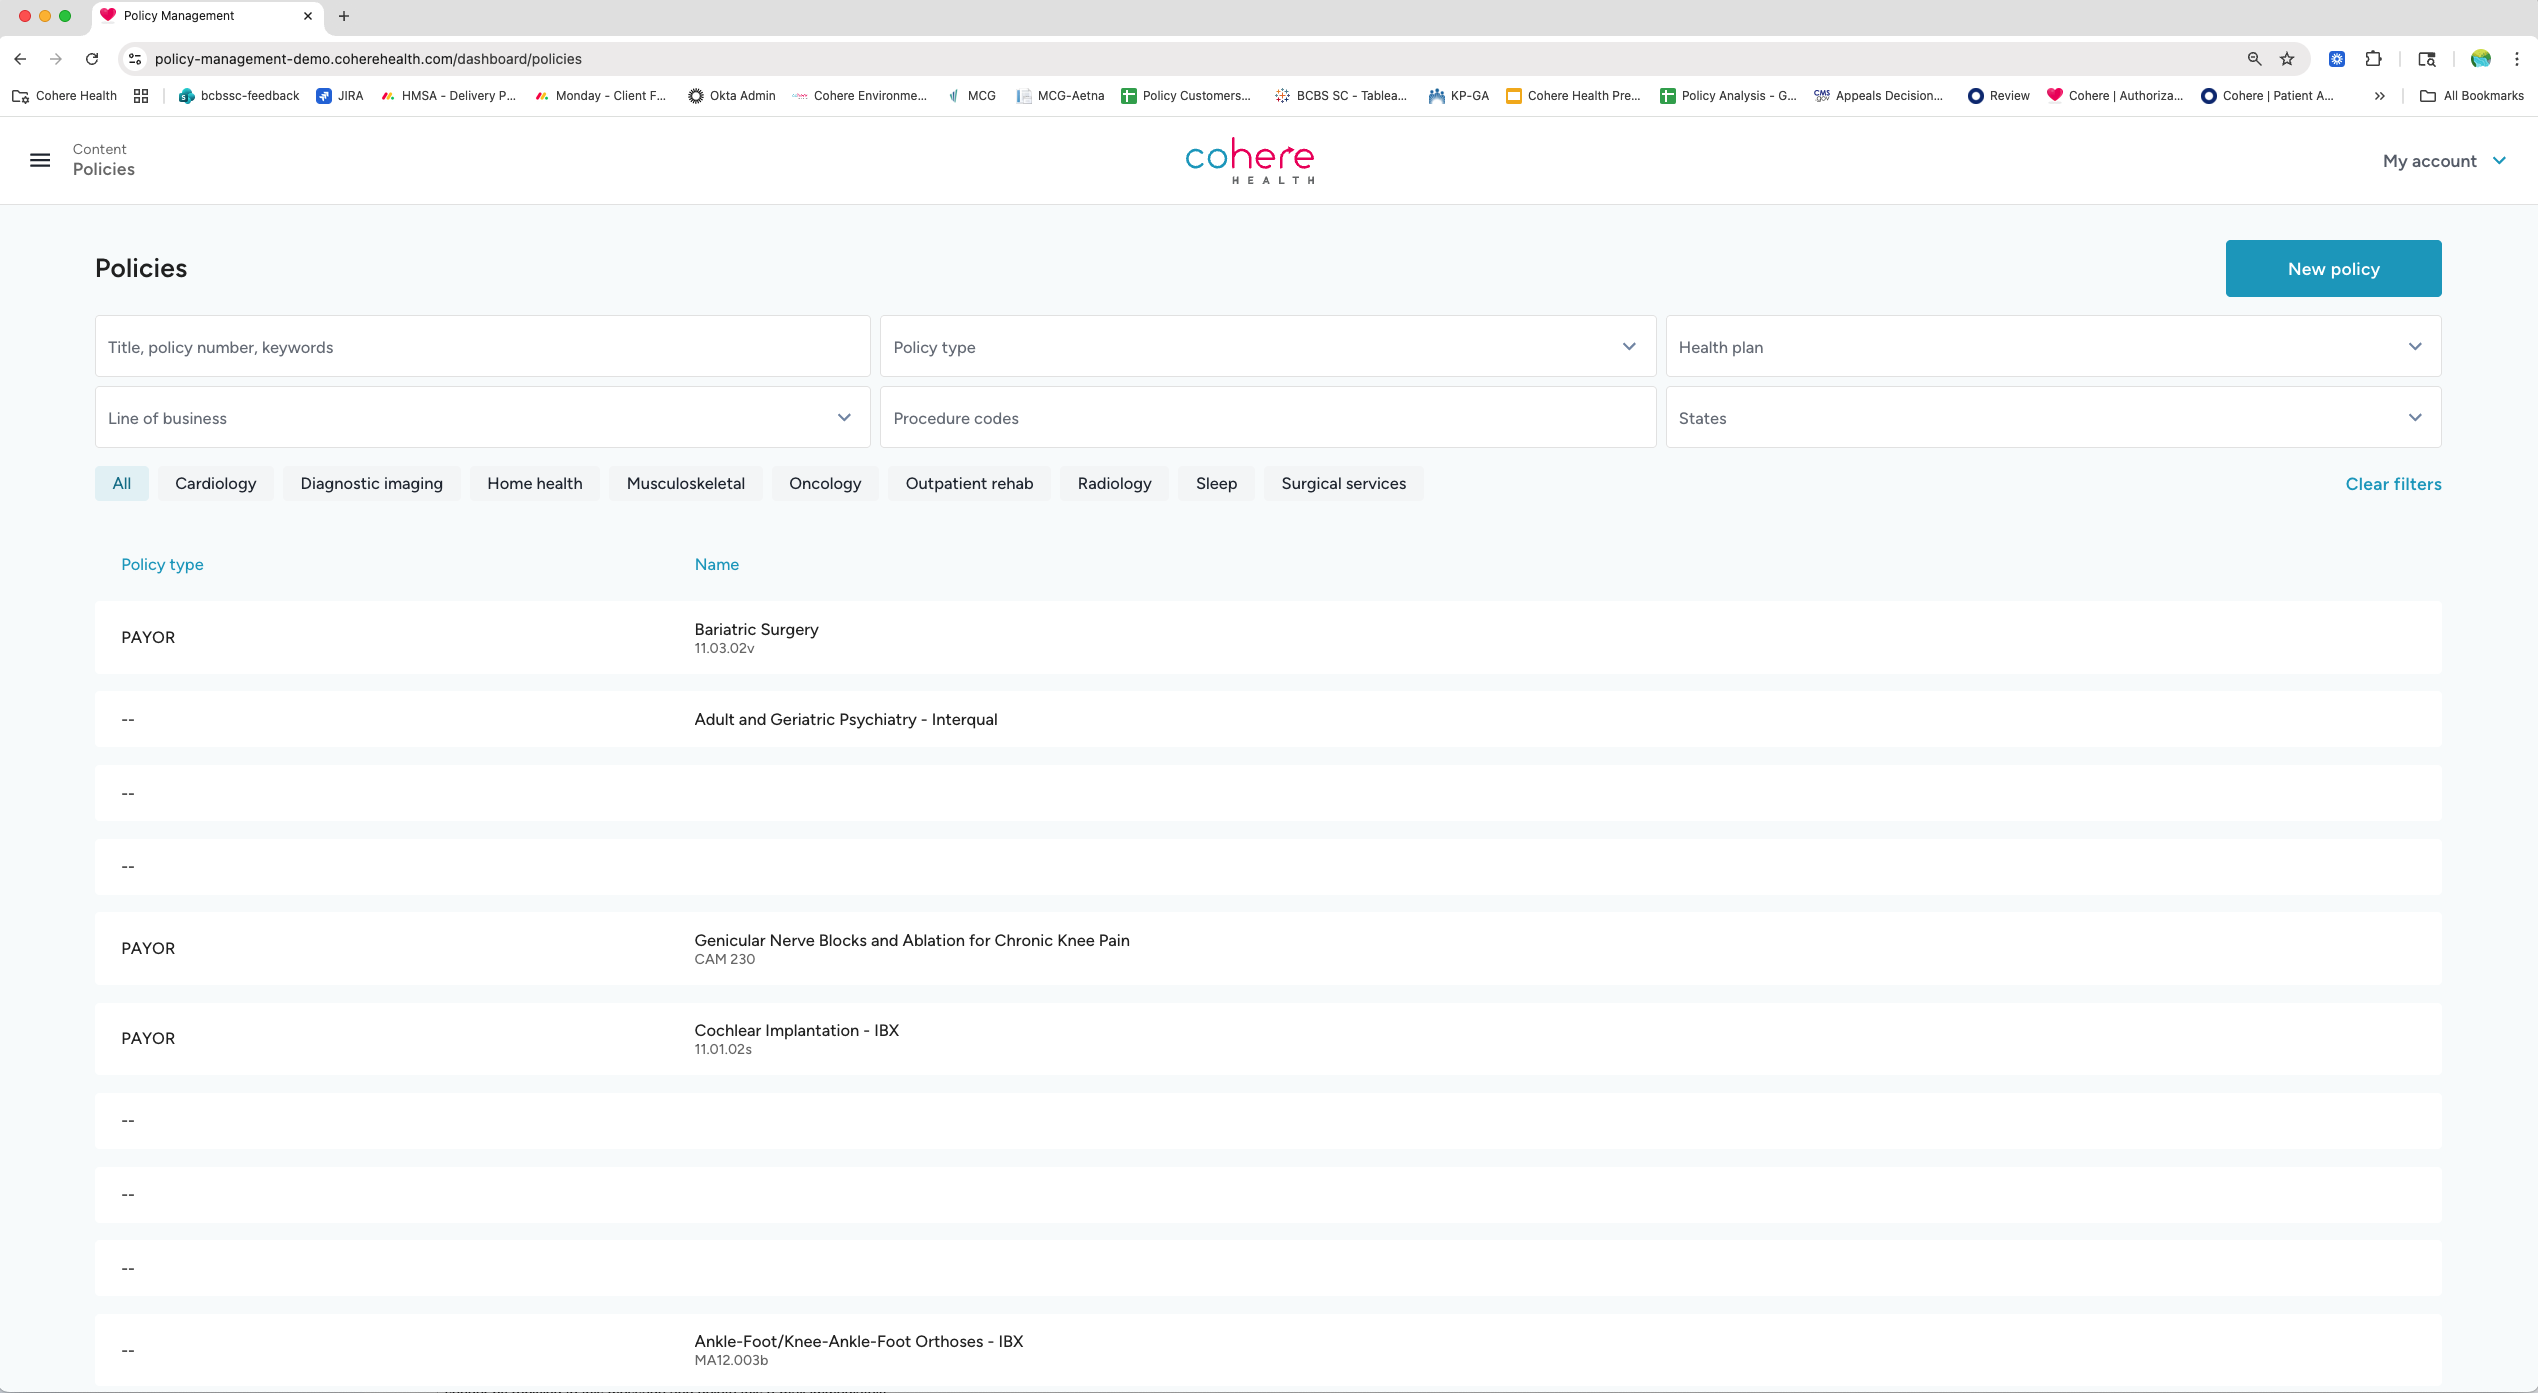Open MCG bookmark
Viewport: 2538px width, 1393px height.
click(x=972, y=96)
